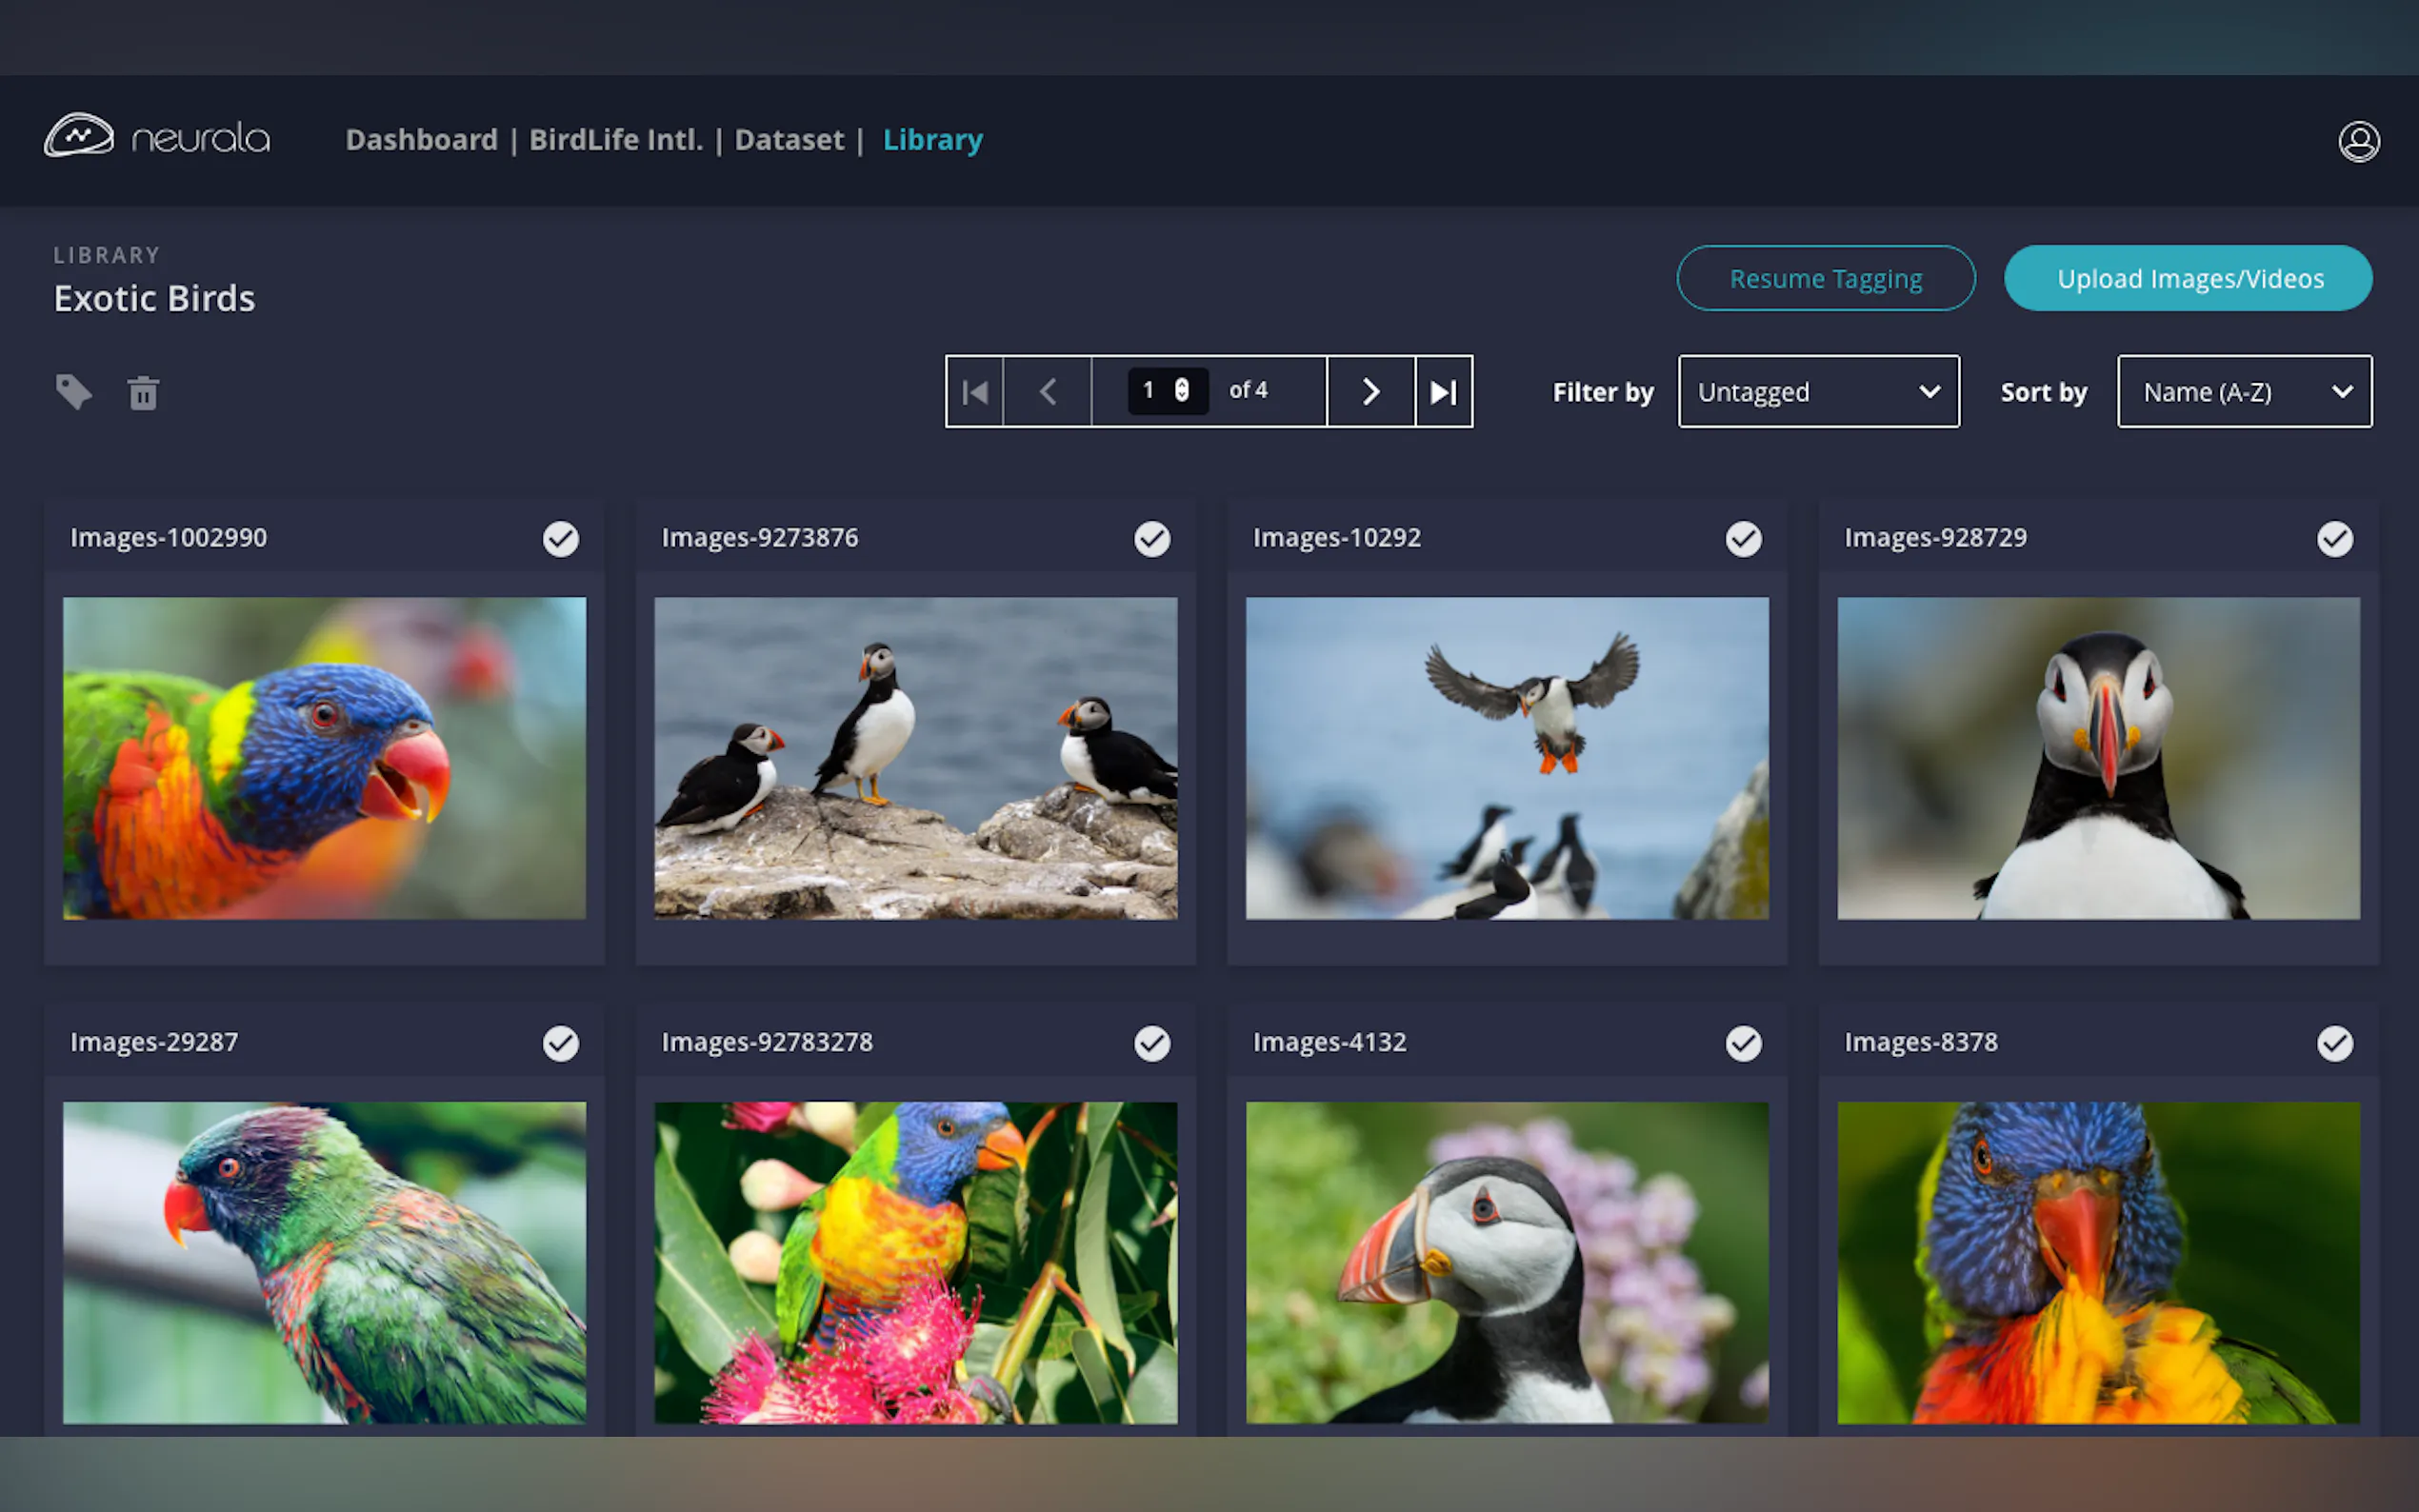Click the page number stepper control
The image size is (2419, 1512).
click(x=1181, y=390)
